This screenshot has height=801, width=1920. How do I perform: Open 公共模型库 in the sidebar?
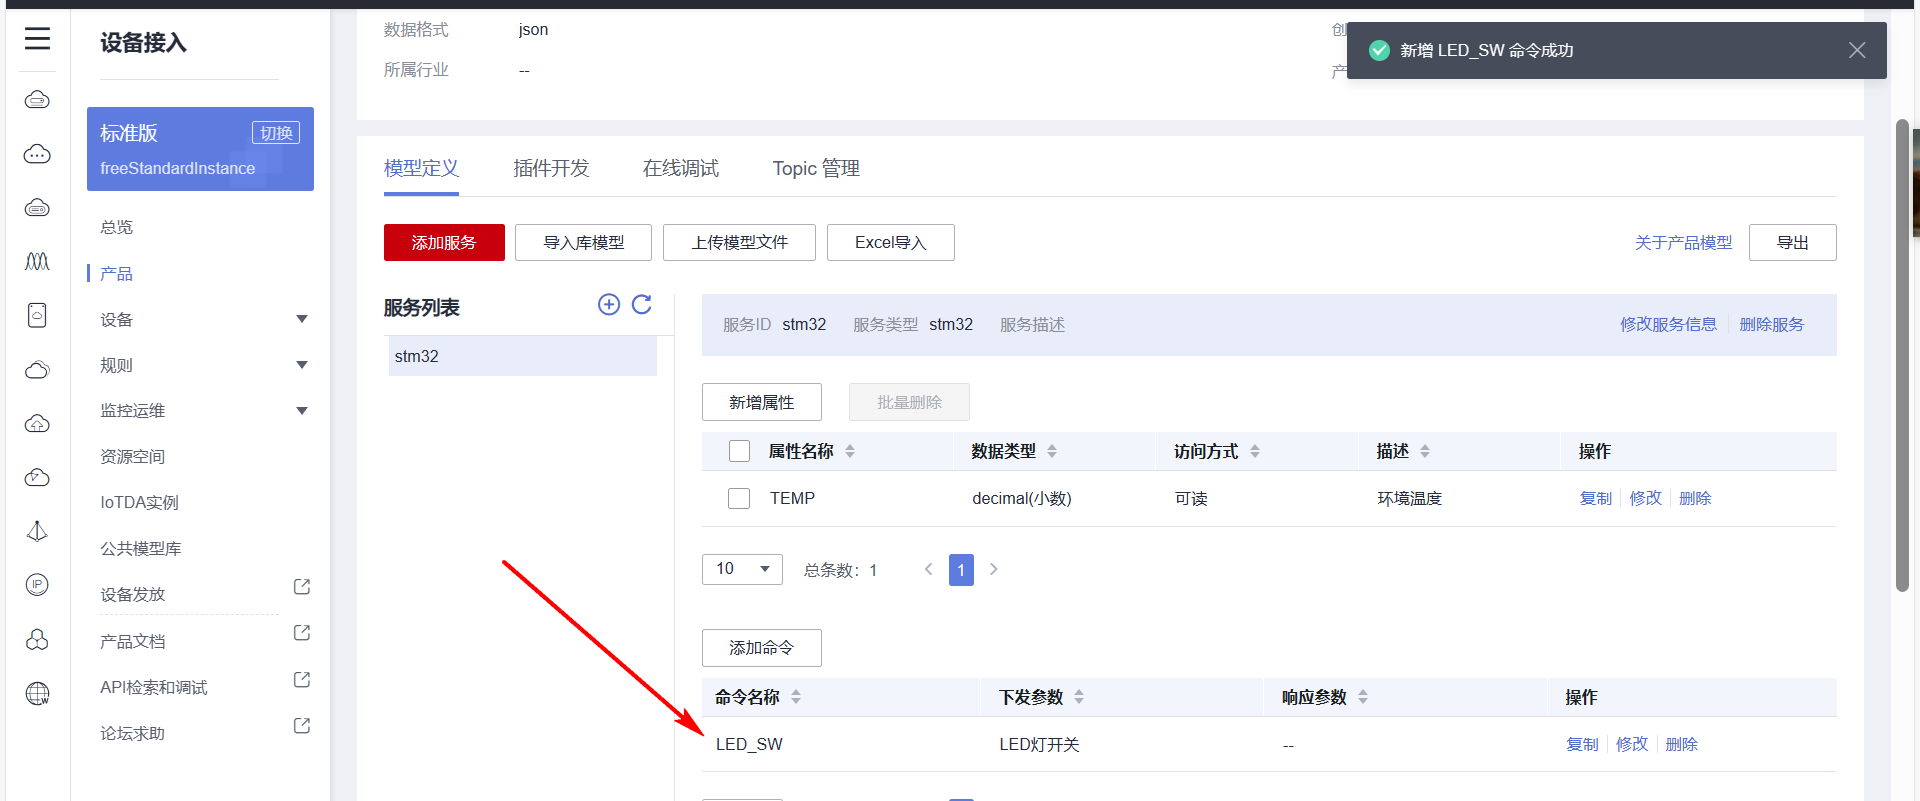tap(140, 549)
